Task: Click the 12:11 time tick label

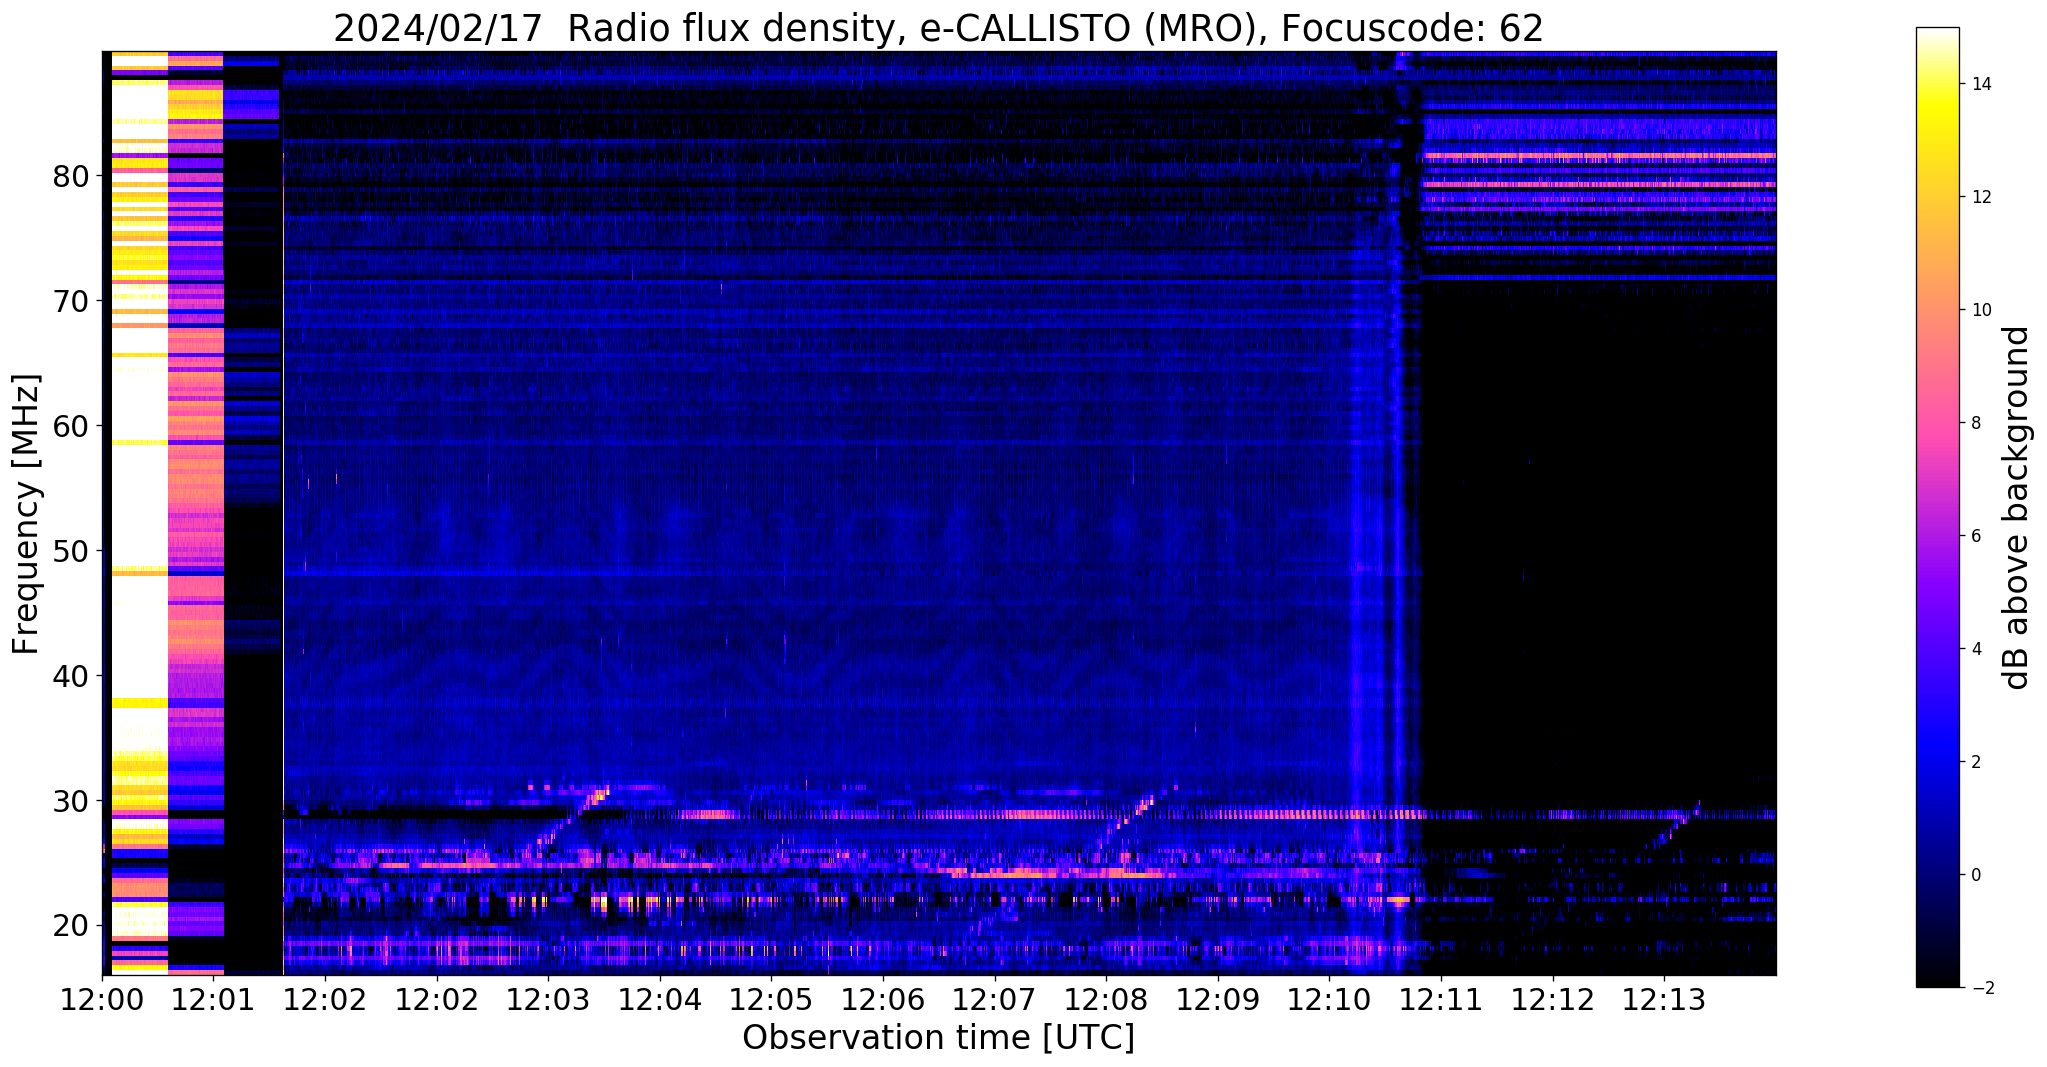Action: click(1441, 999)
